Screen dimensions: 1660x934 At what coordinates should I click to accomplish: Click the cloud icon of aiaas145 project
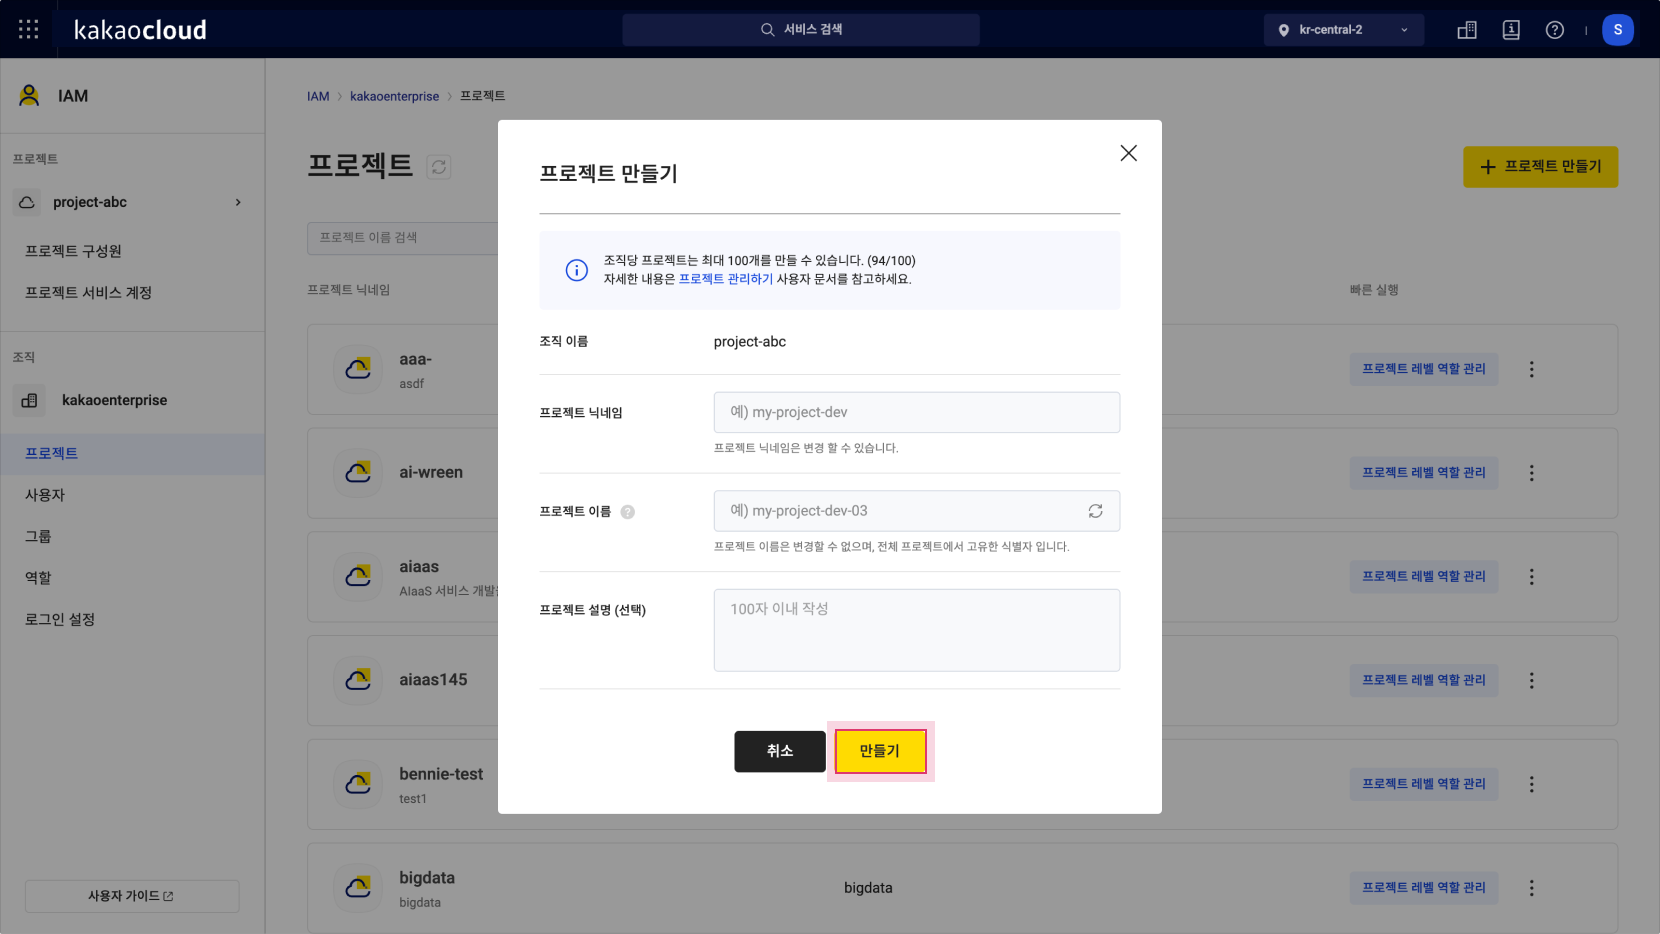[358, 680]
